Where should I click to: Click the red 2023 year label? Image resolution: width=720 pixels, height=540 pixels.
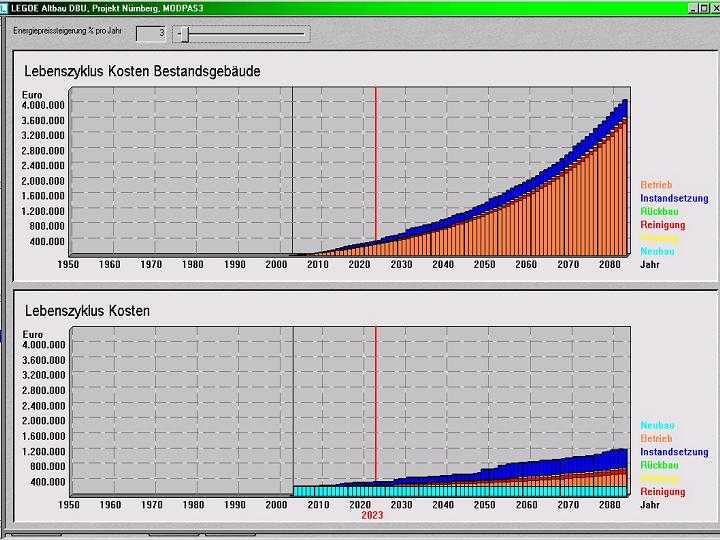pos(372,516)
